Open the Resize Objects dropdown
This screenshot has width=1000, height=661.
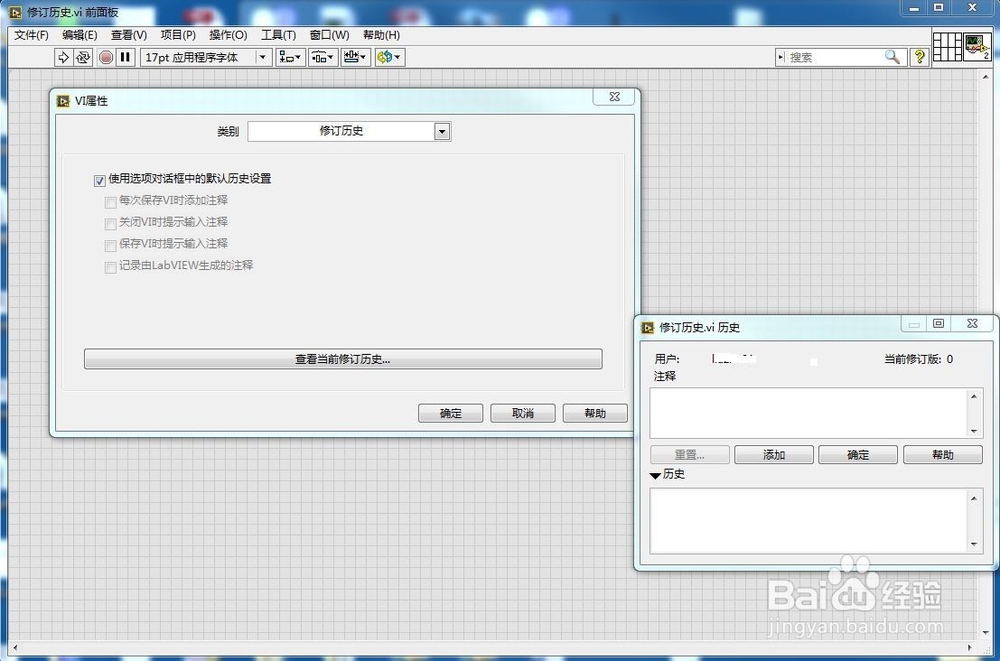(355, 57)
